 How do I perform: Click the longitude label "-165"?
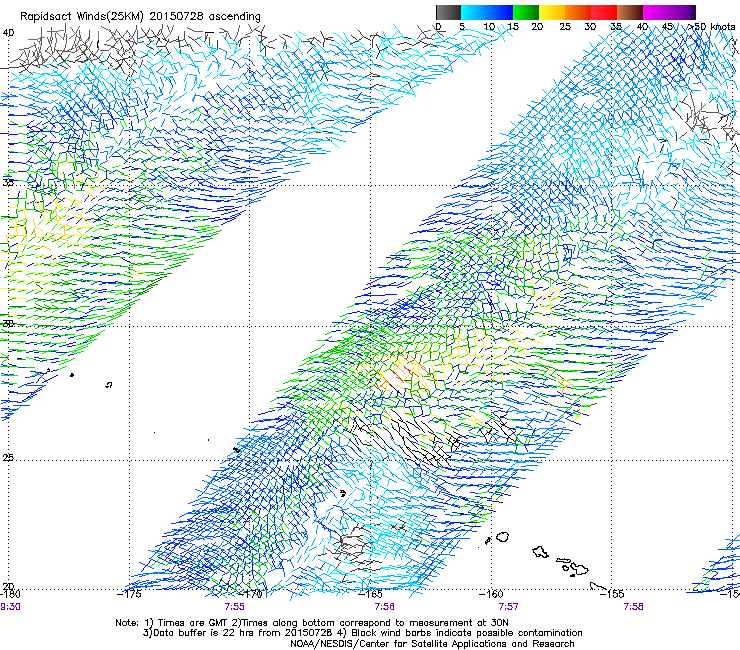[x=372, y=594]
